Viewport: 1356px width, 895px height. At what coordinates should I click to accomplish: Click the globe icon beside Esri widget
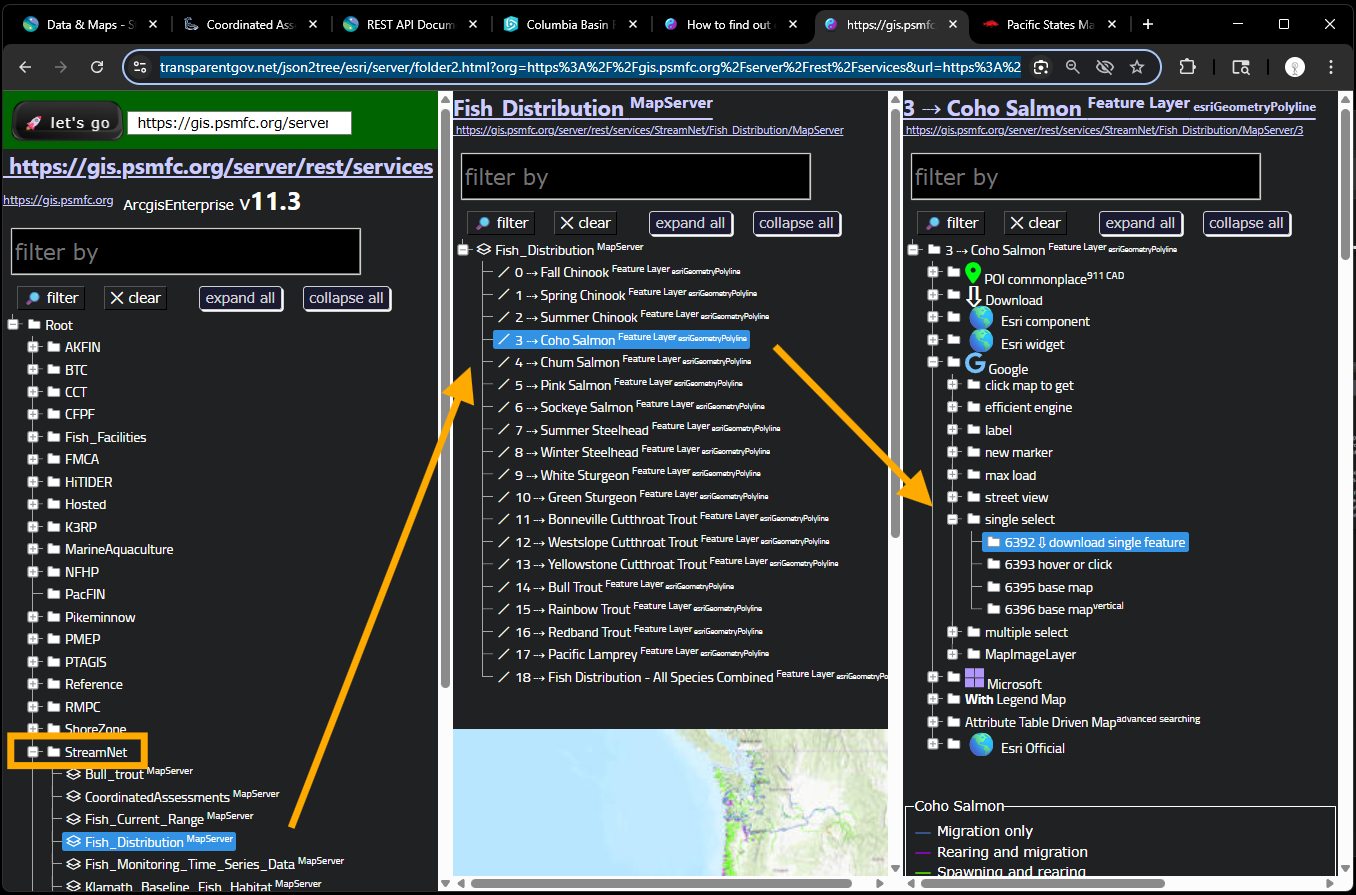[981, 342]
